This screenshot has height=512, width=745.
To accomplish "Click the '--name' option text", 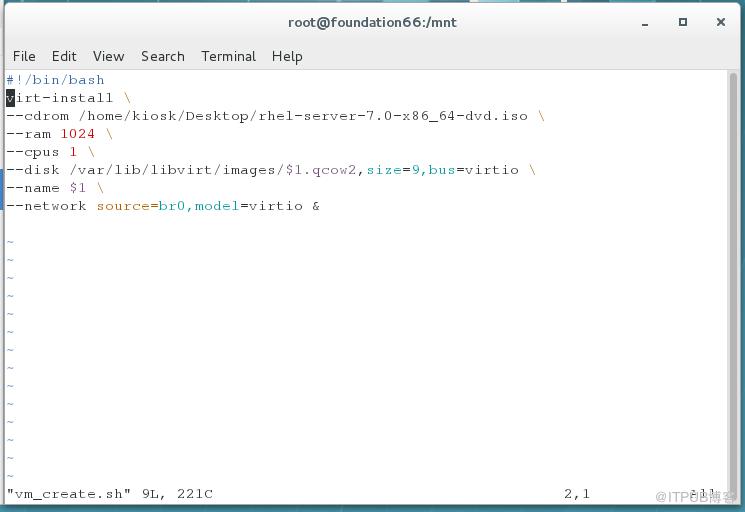I will [x=33, y=188].
